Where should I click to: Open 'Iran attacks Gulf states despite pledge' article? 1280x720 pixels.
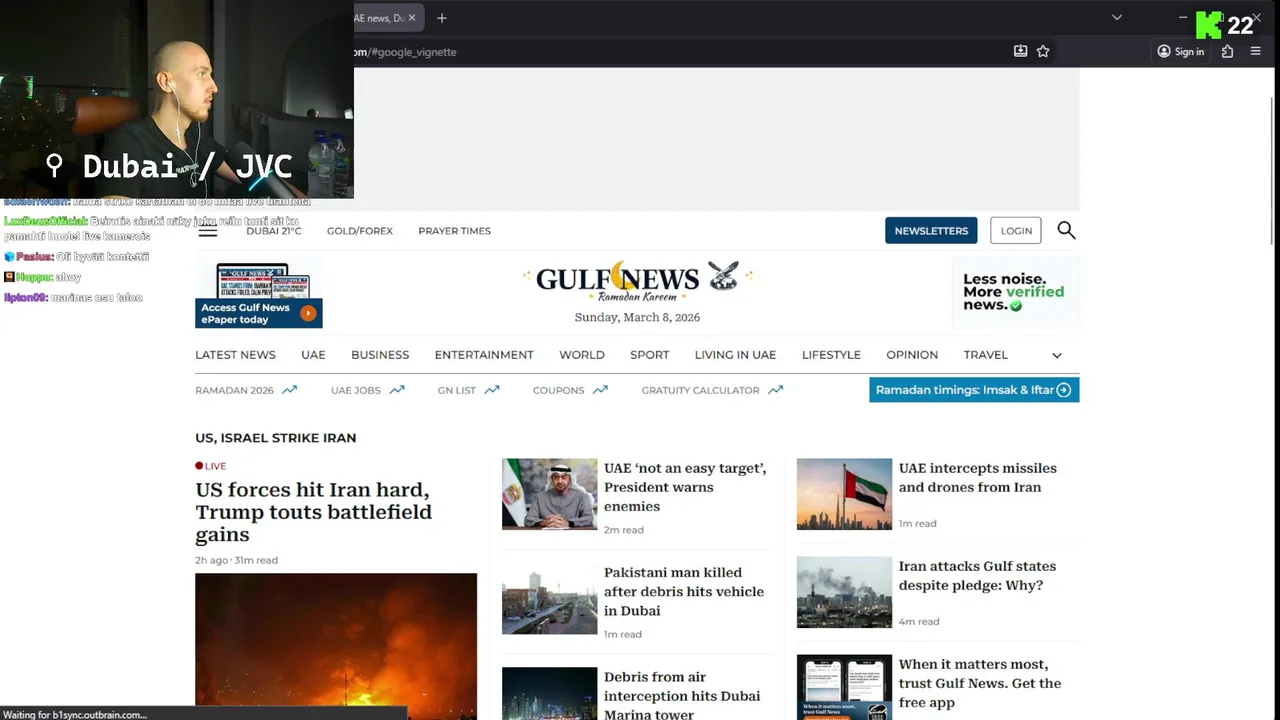977,575
